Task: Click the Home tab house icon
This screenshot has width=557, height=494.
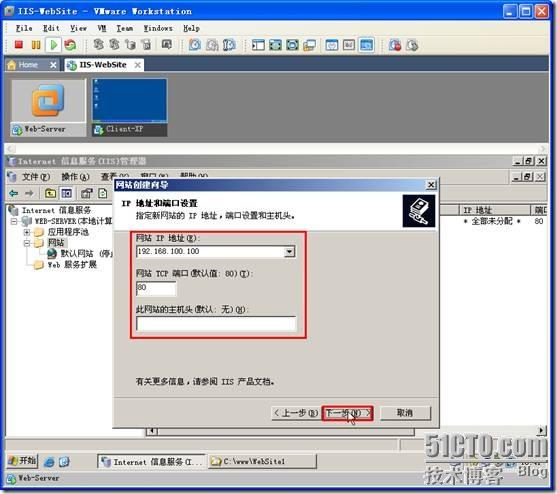Action: click(12, 65)
